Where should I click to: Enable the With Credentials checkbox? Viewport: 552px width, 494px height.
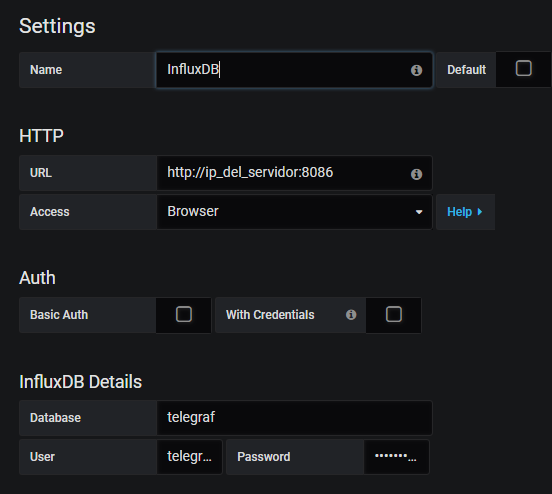click(x=394, y=314)
